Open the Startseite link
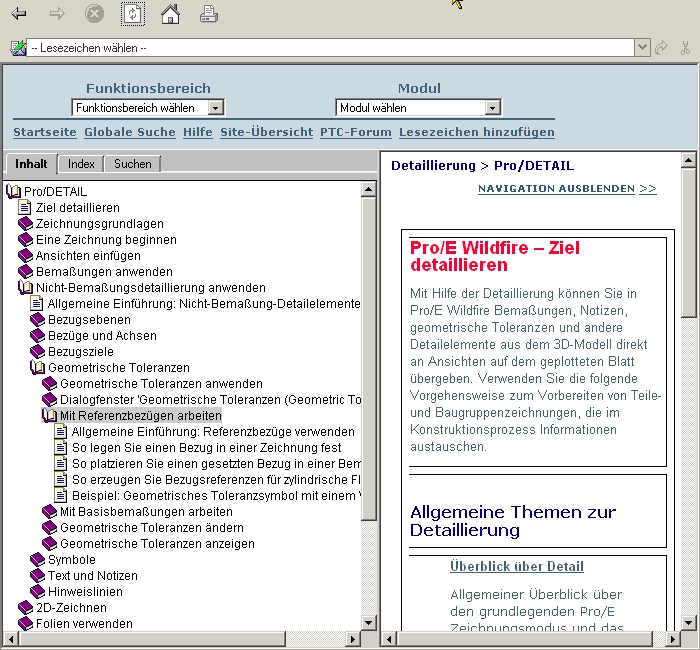The height and width of the screenshot is (650, 700). coord(45,132)
